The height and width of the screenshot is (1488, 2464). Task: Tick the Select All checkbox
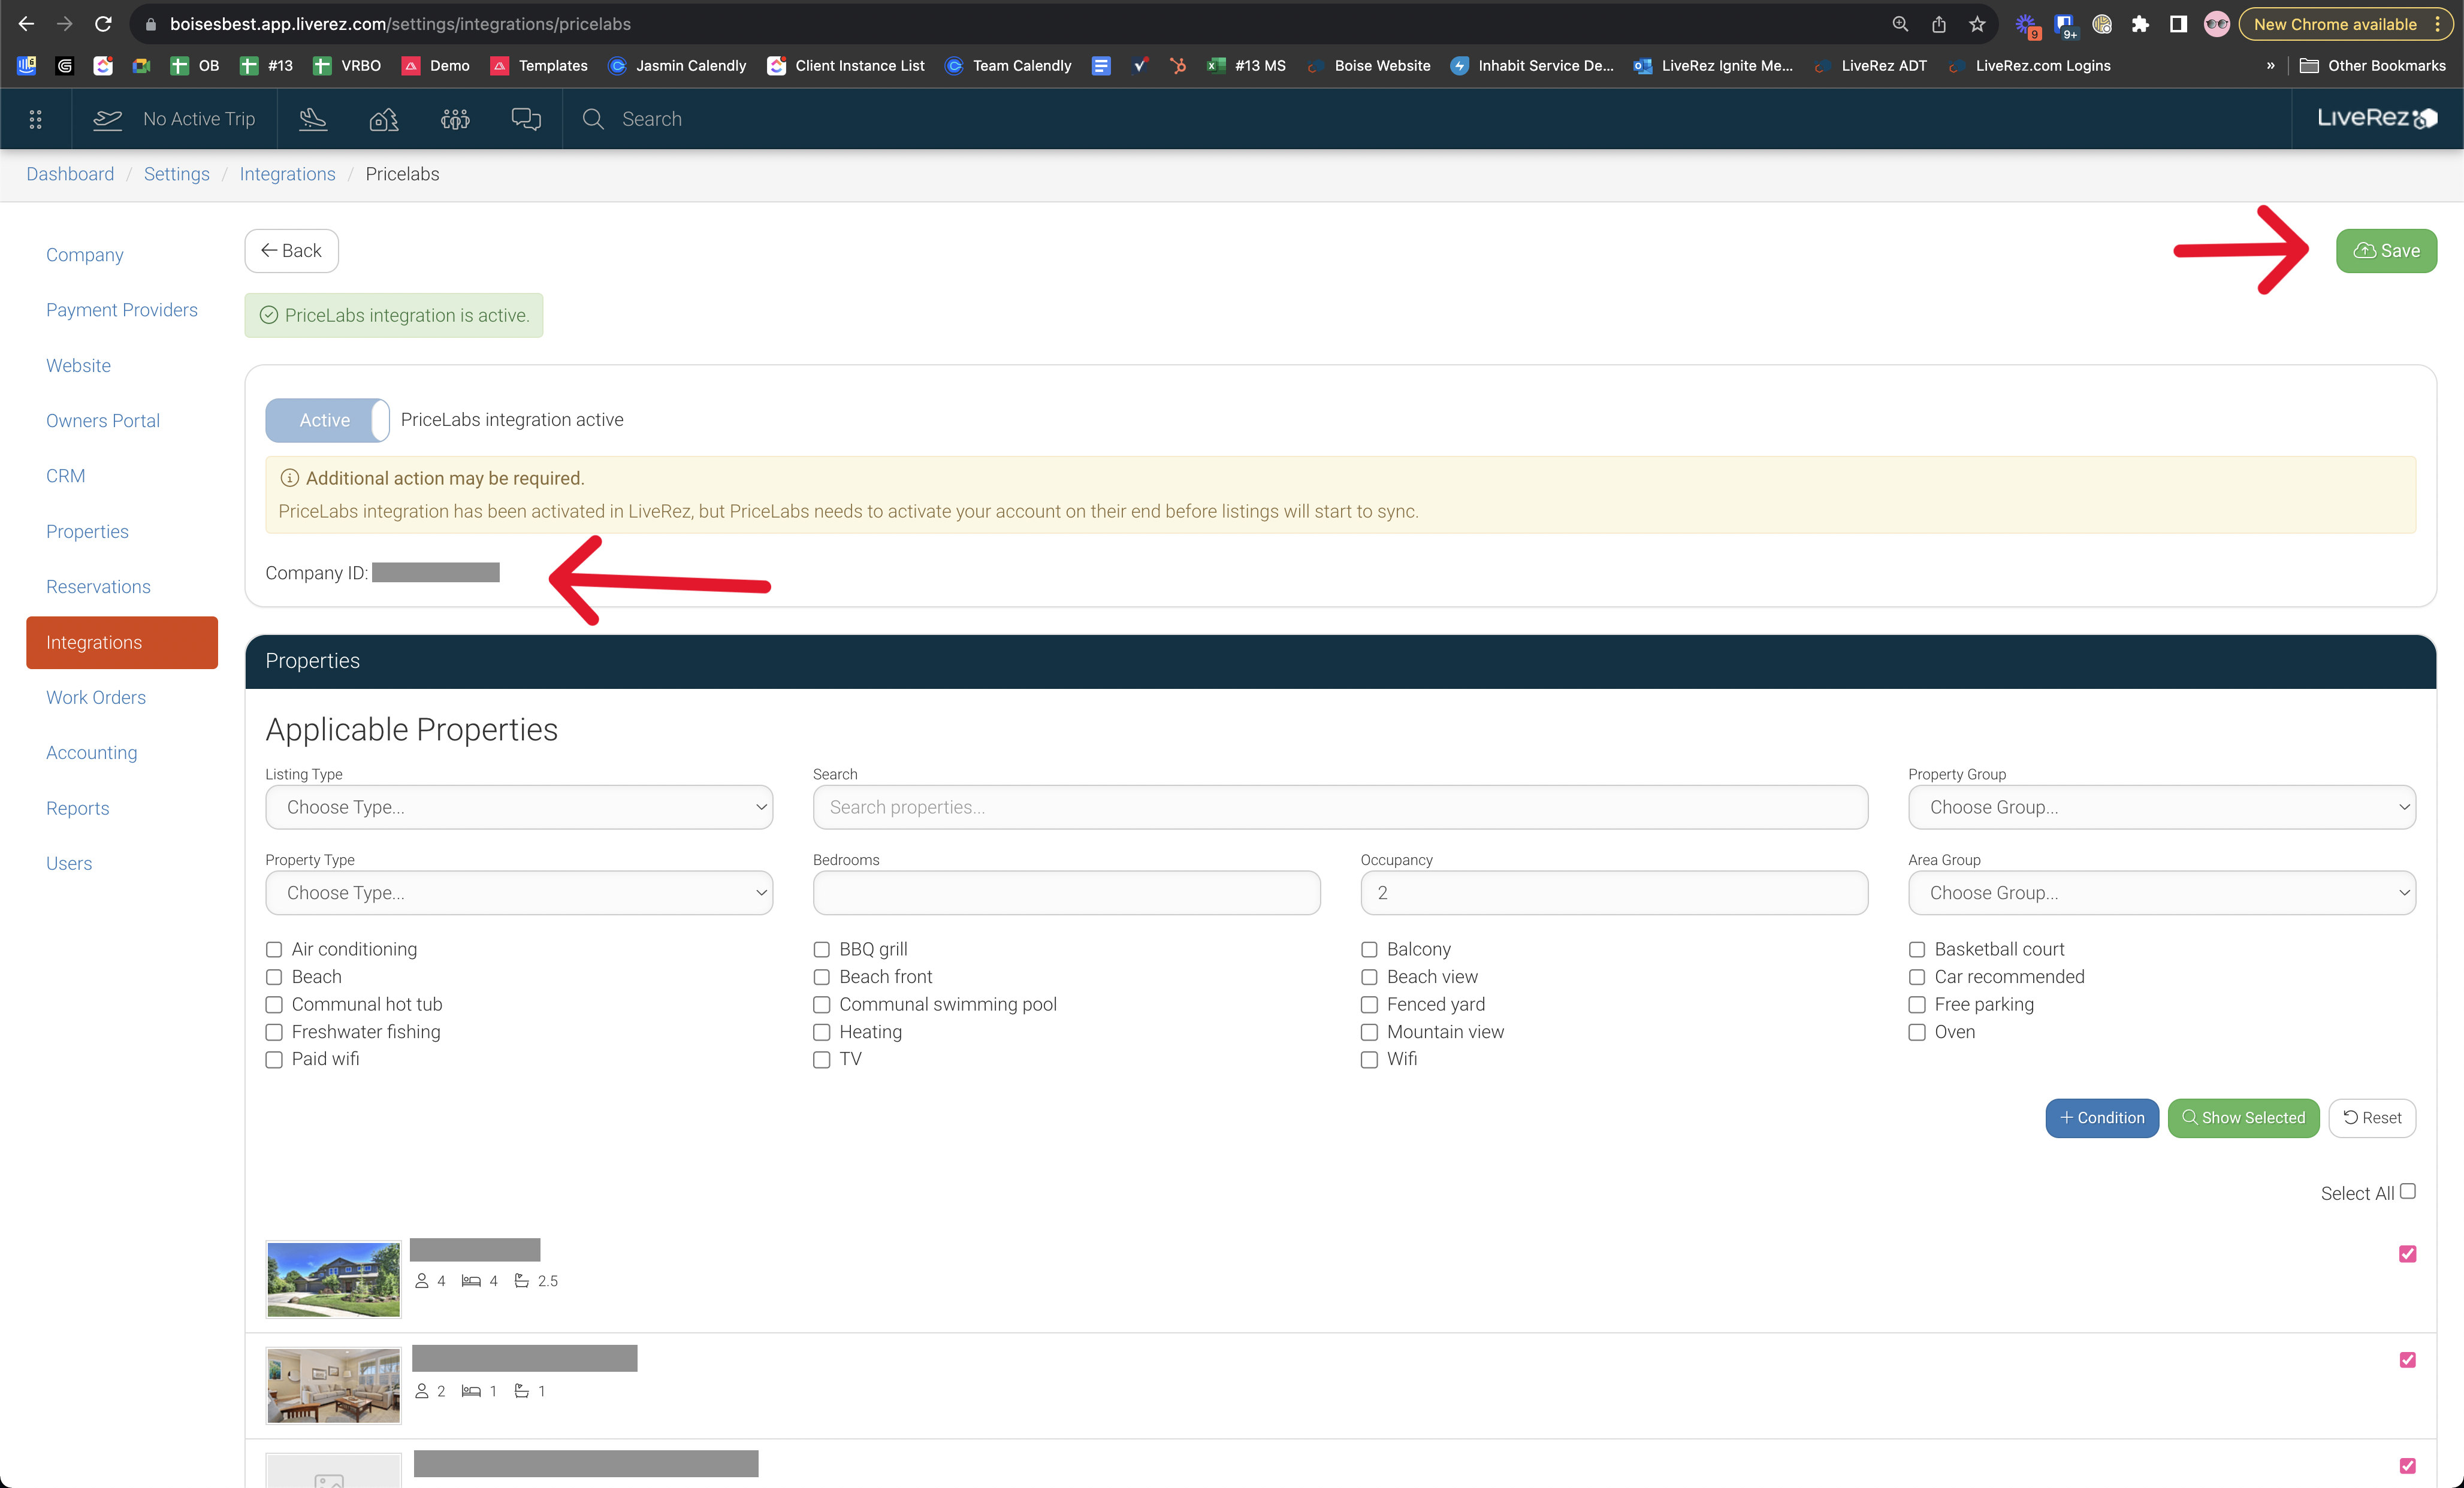coord(2408,1191)
